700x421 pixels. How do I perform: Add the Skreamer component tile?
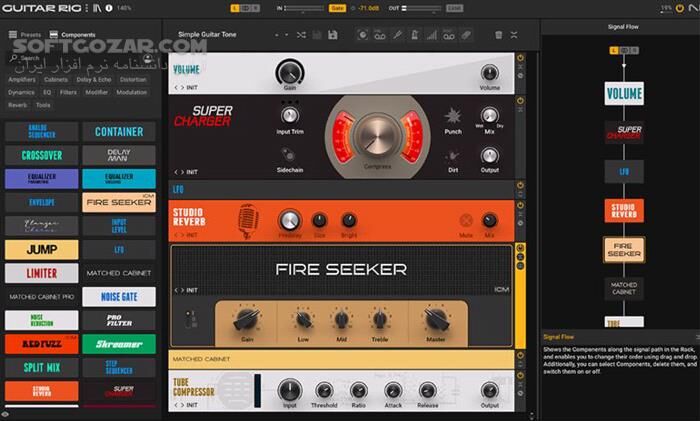[x=119, y=344]
